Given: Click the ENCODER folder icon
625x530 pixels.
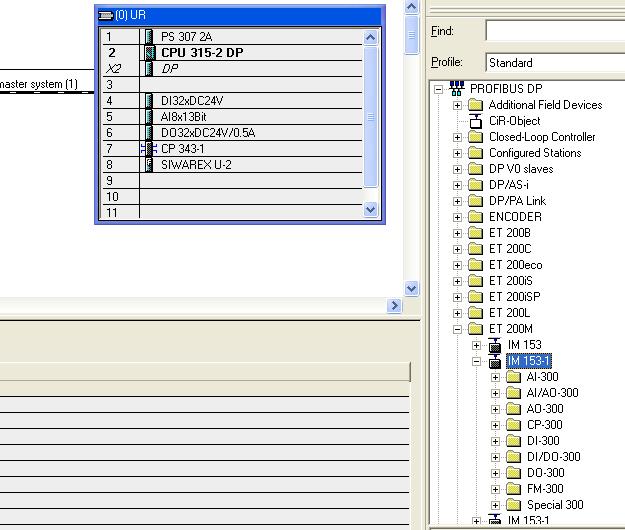Looking at the screenshot, I should [475, 217].
